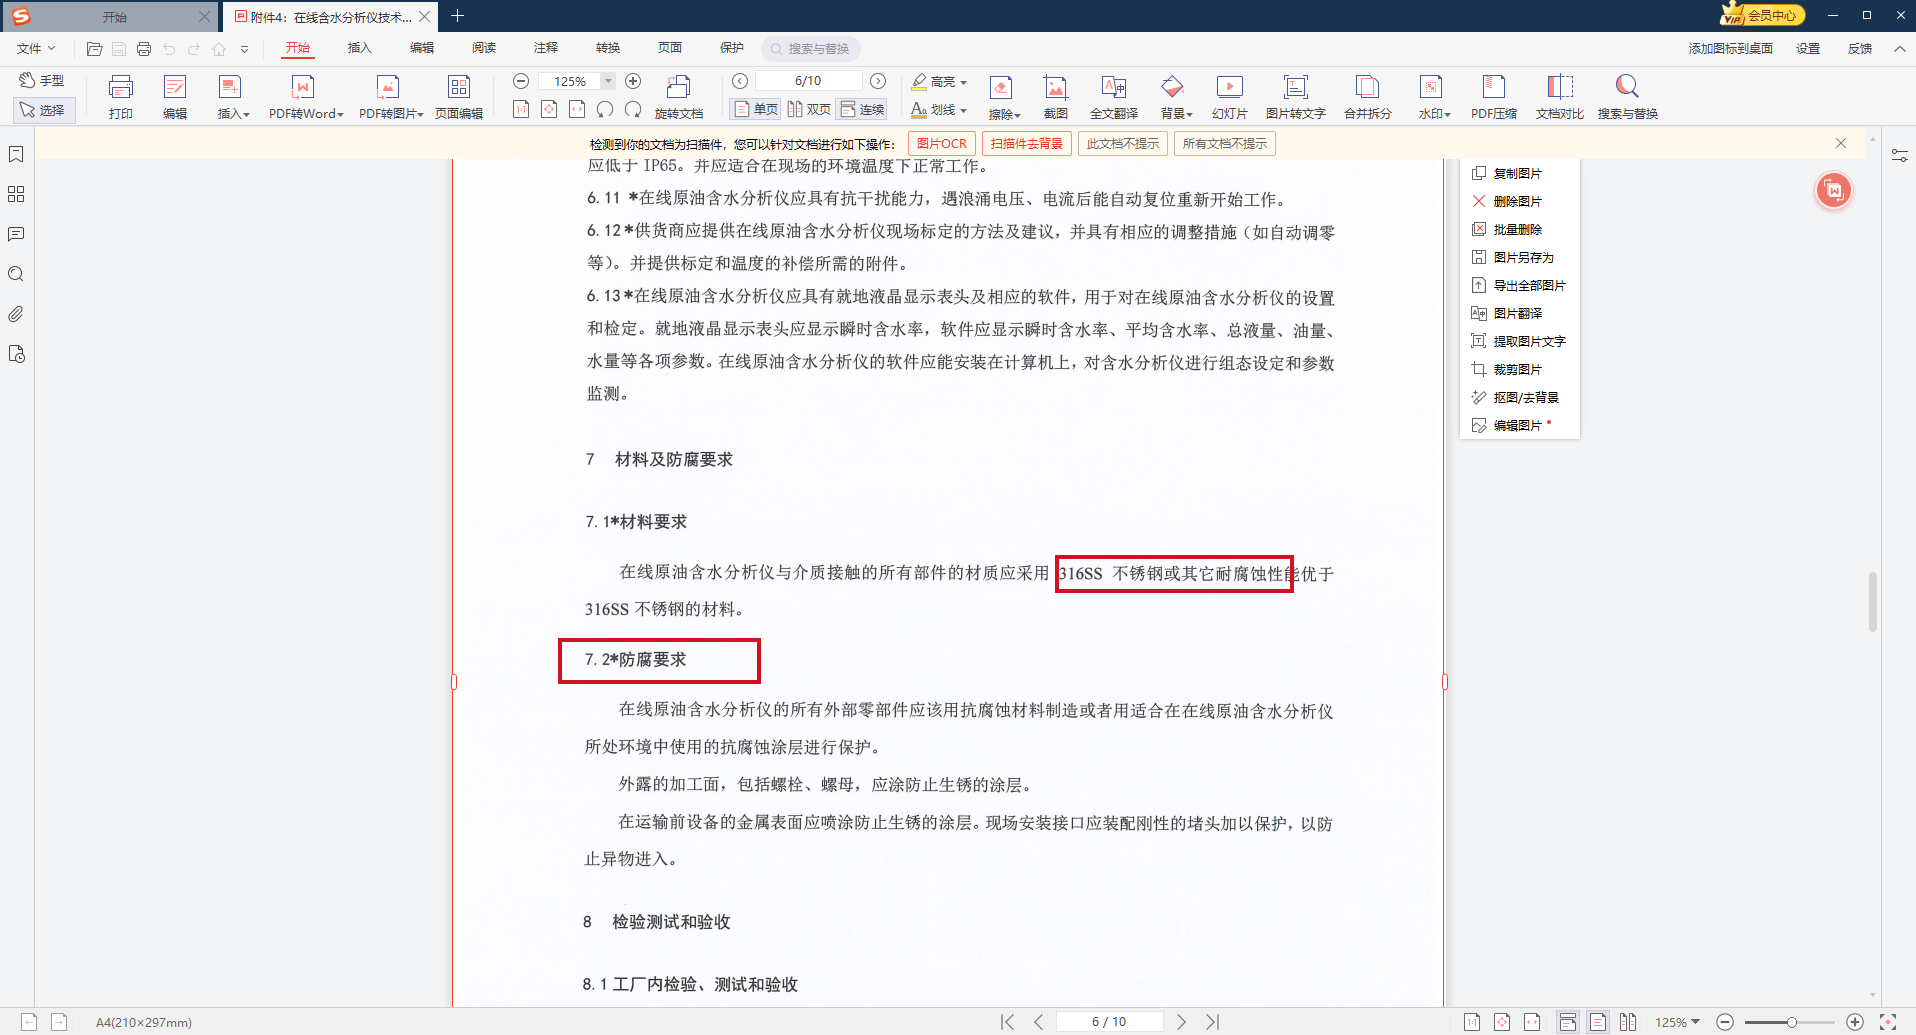Switch to the 转换 convert tab
The width and height of the screenshot is (1916, 1035).
point(608,48)
